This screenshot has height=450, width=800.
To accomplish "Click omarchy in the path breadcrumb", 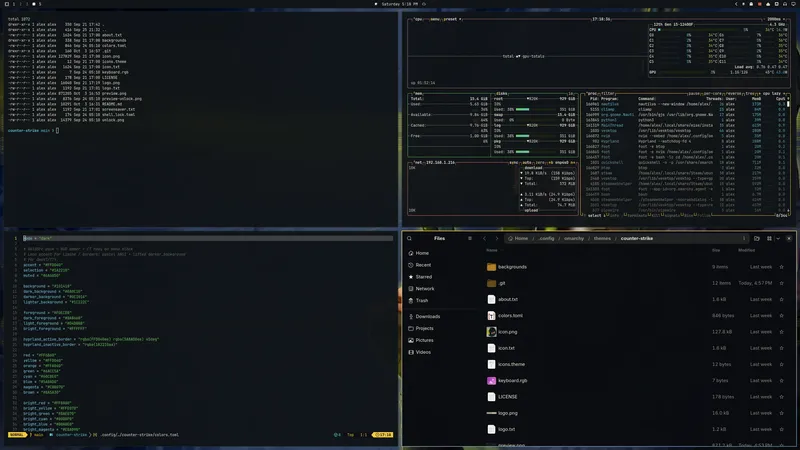I will [574, 238].
